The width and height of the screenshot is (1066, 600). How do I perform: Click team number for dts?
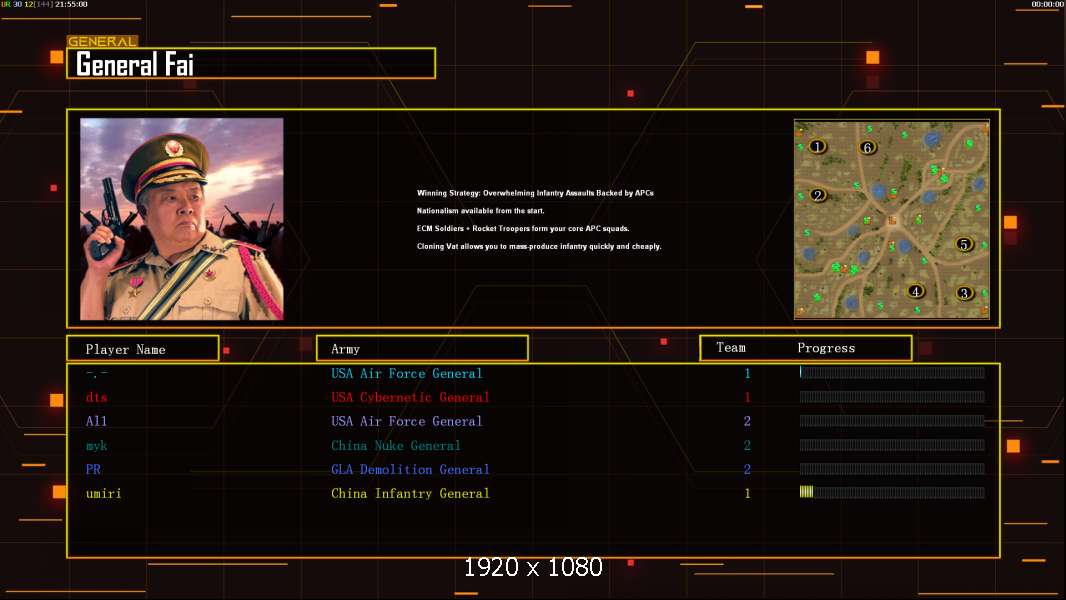(x=747, y=398)
